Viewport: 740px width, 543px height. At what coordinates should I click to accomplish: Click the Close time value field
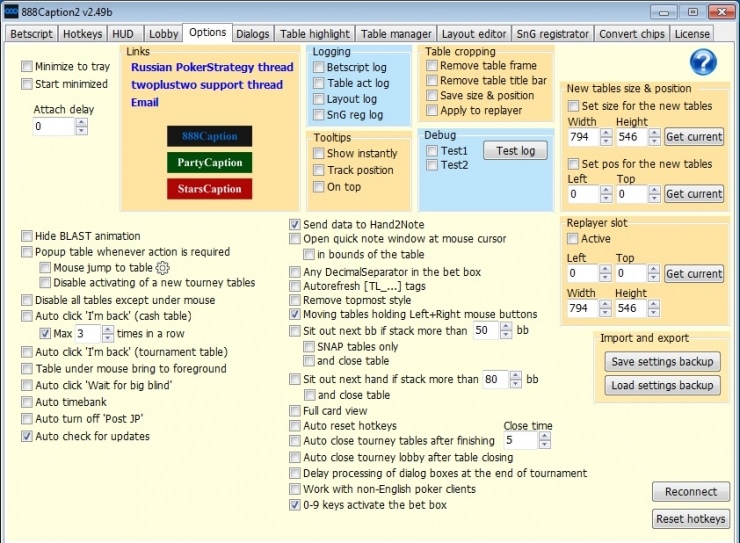click(521, 441)
